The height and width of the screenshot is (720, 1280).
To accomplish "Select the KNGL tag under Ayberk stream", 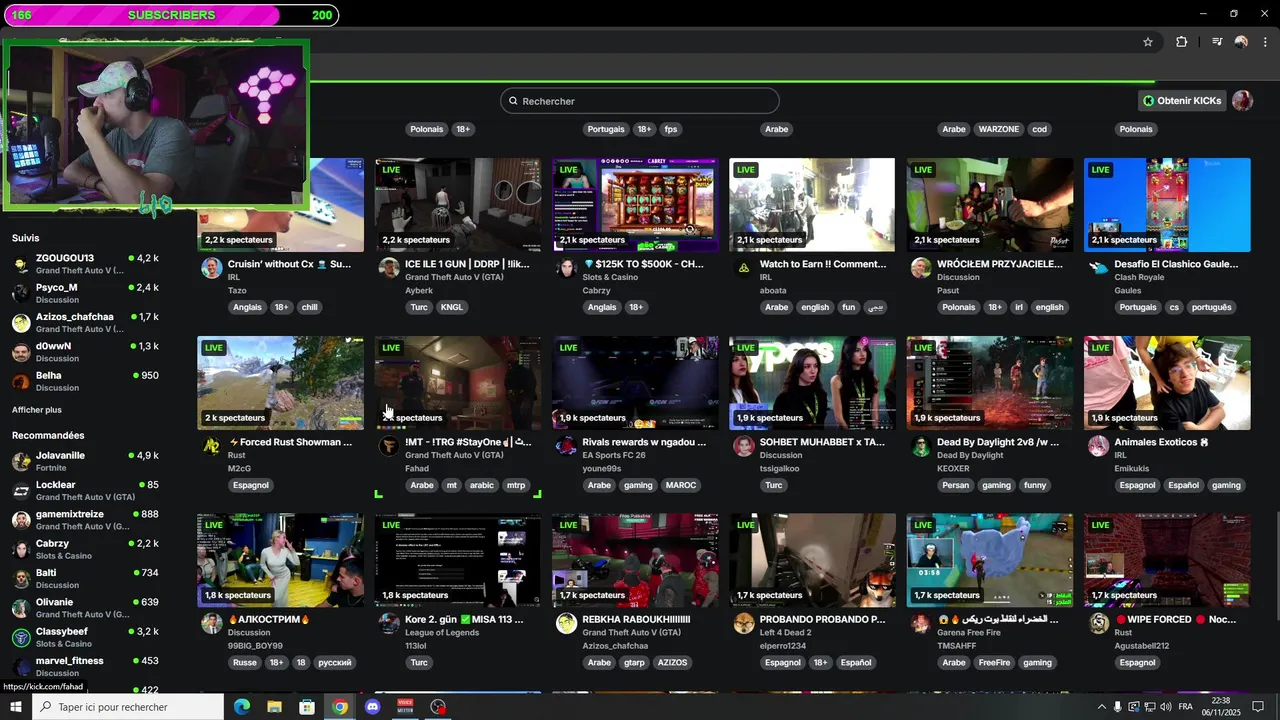I will [x=452, y=307].
